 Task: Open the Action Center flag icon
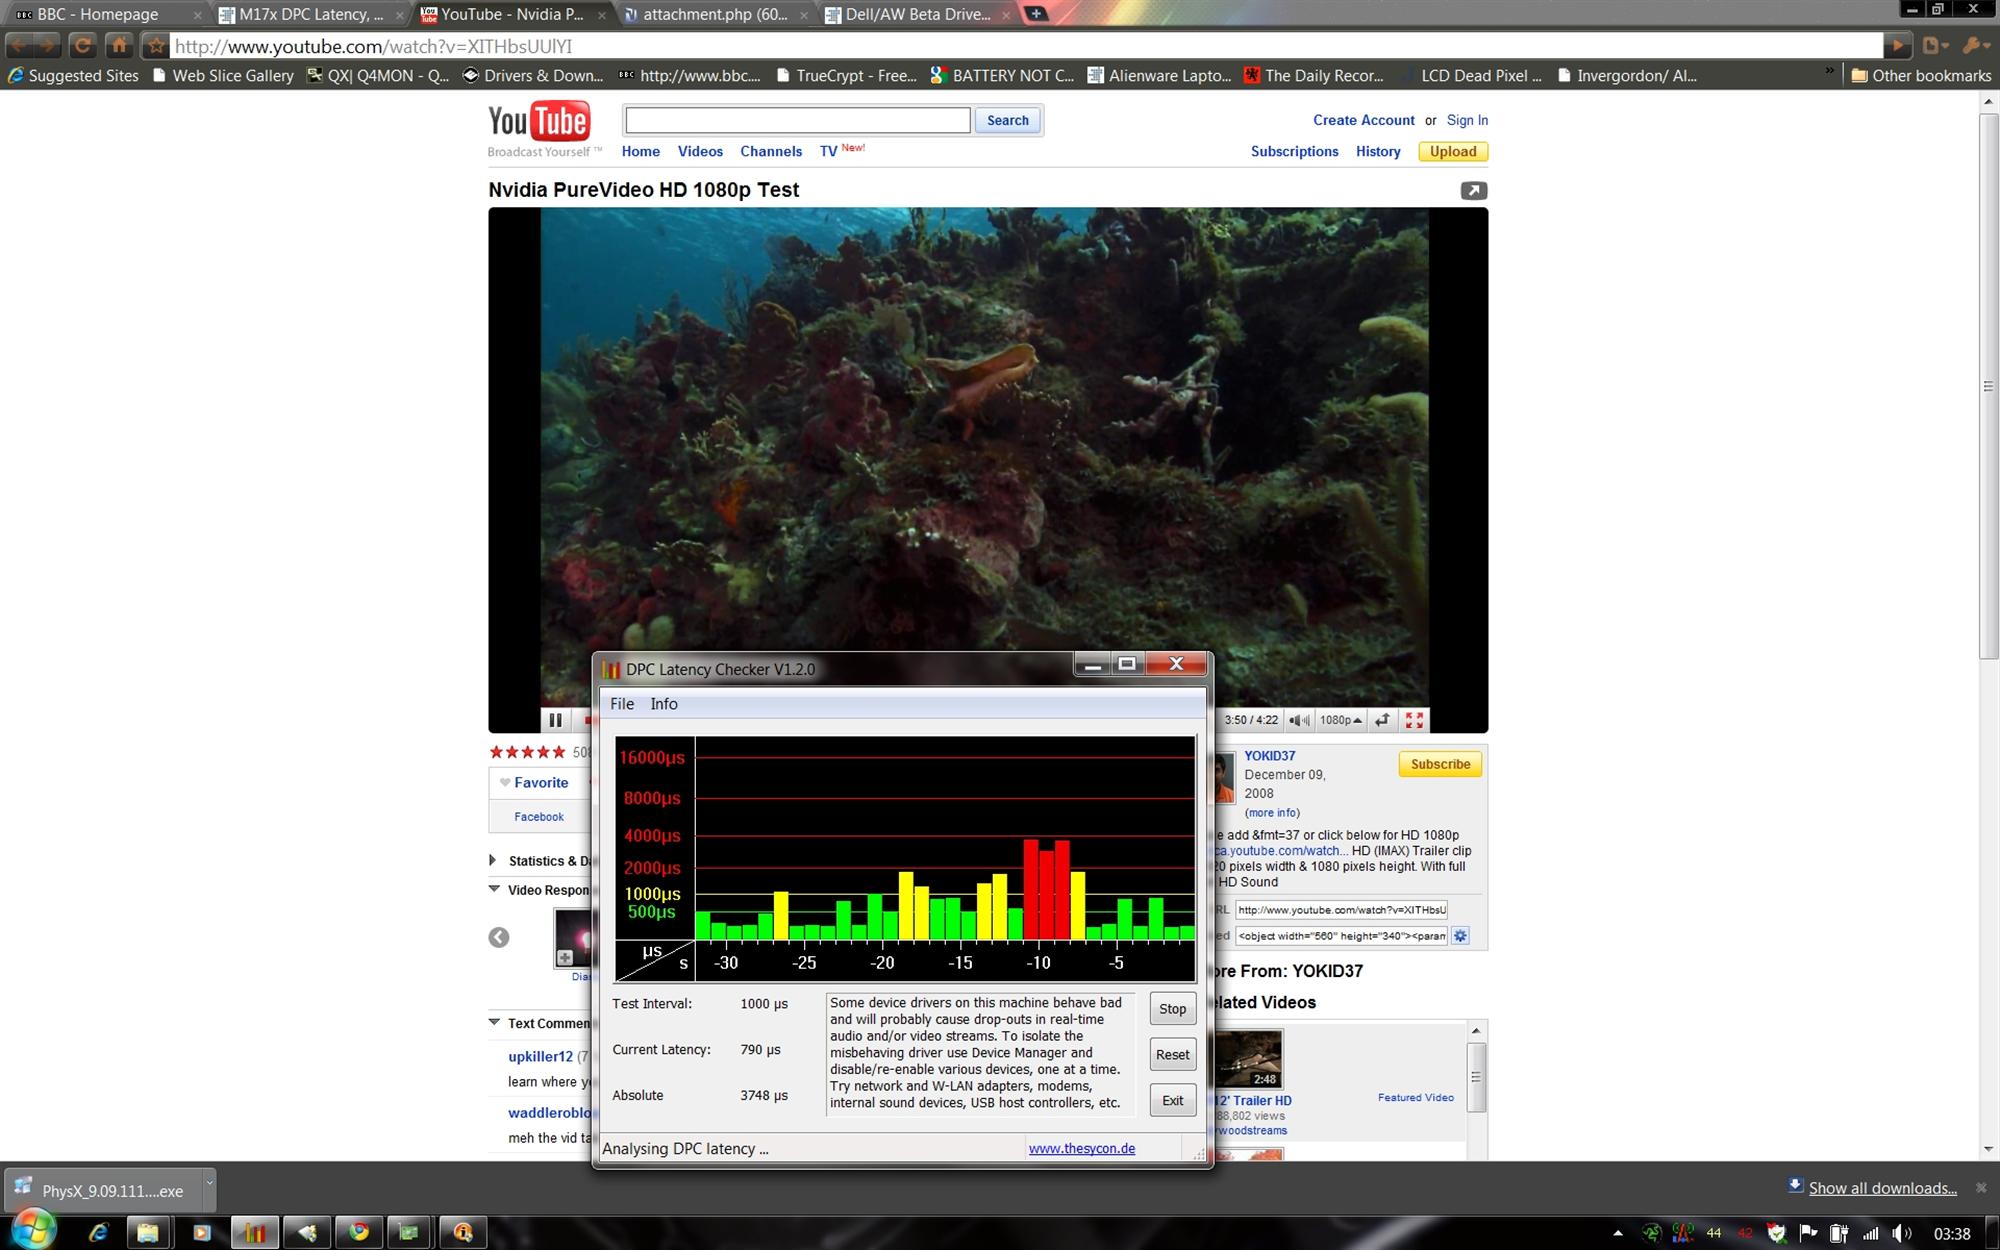[1808, 1234]
